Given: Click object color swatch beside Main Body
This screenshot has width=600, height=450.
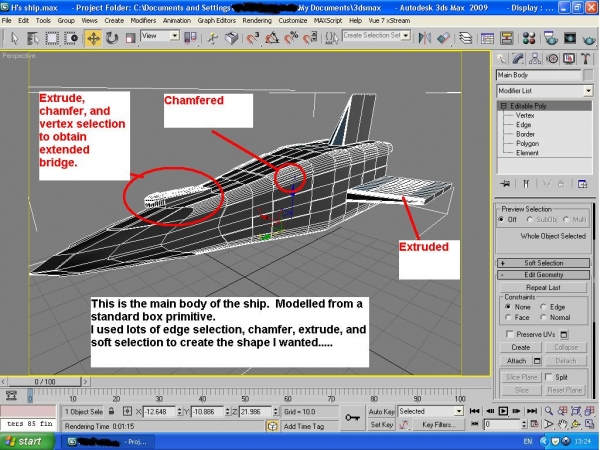Looking at the screenshot, I should point(589,75).
